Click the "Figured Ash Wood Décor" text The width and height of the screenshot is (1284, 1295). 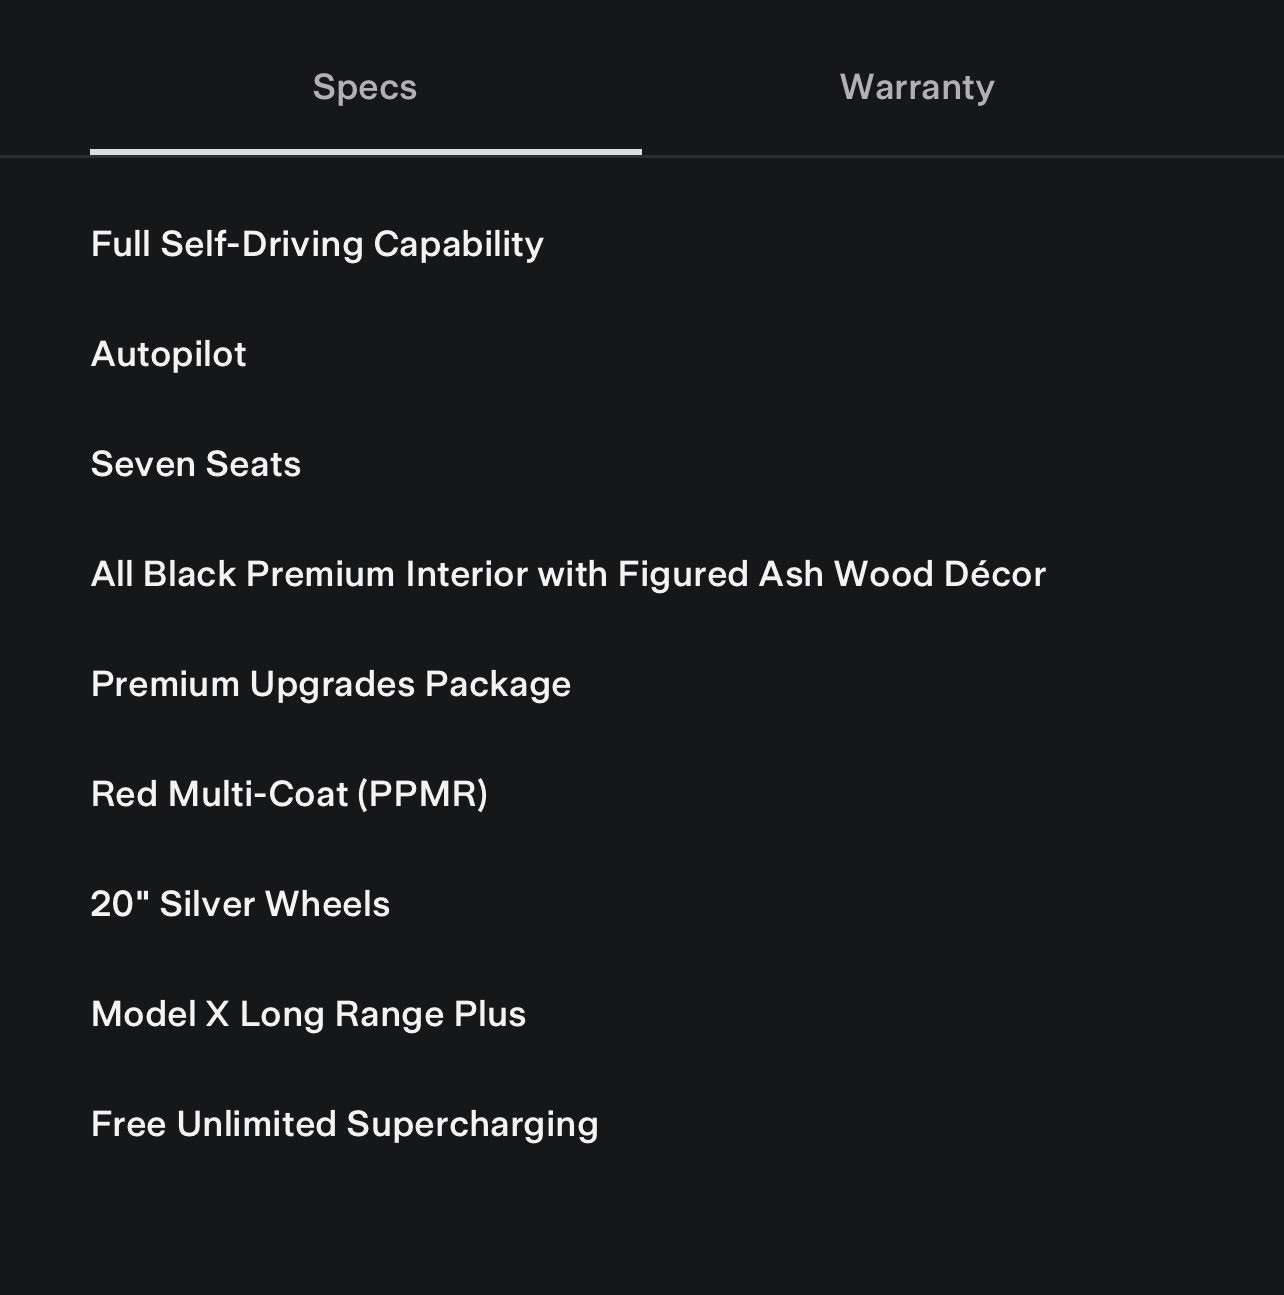point(831,574)
